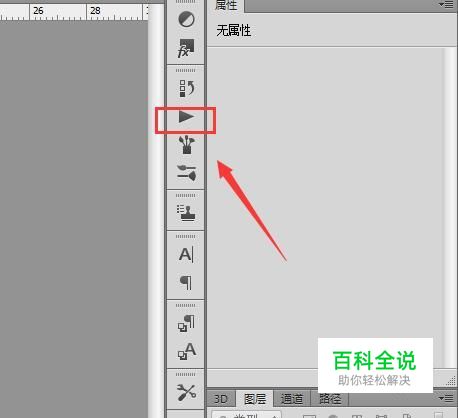The width and height of the screenshot is (458, 418).
Task: Open the Tool Presets wrench icon
Action: tap(186, 393)
